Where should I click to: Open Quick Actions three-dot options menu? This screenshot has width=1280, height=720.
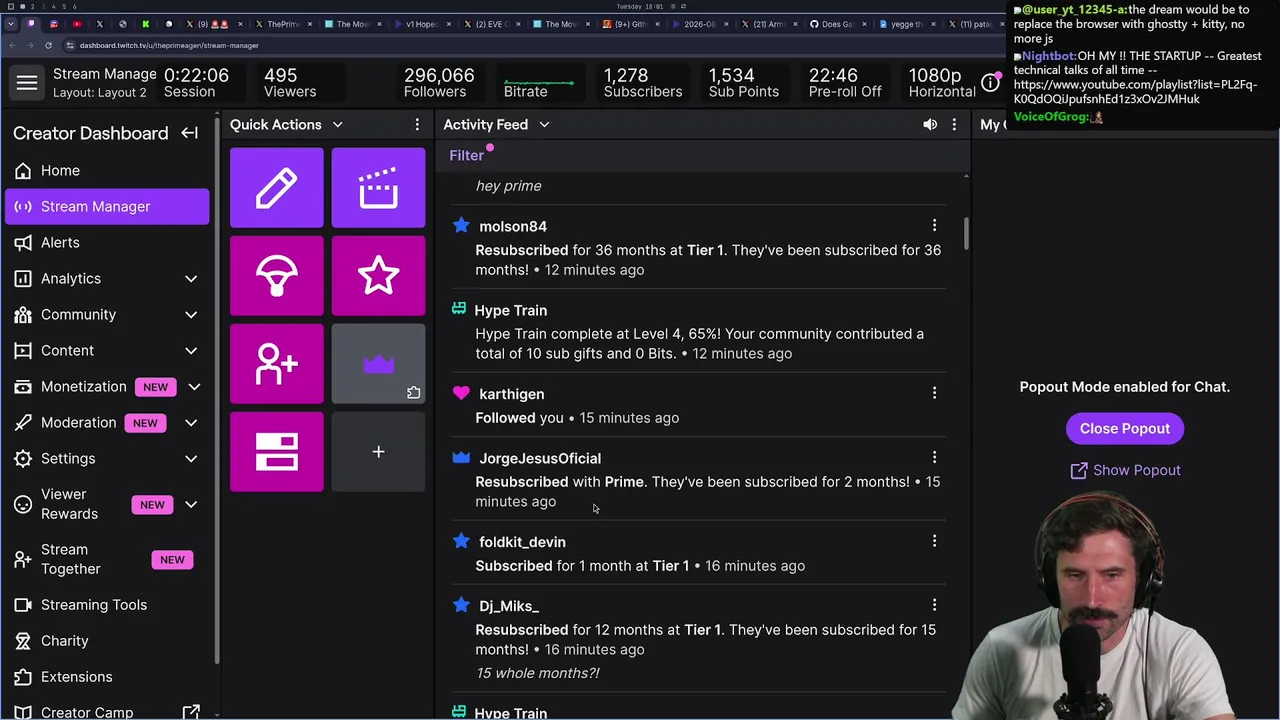click(x=417, y=125)
